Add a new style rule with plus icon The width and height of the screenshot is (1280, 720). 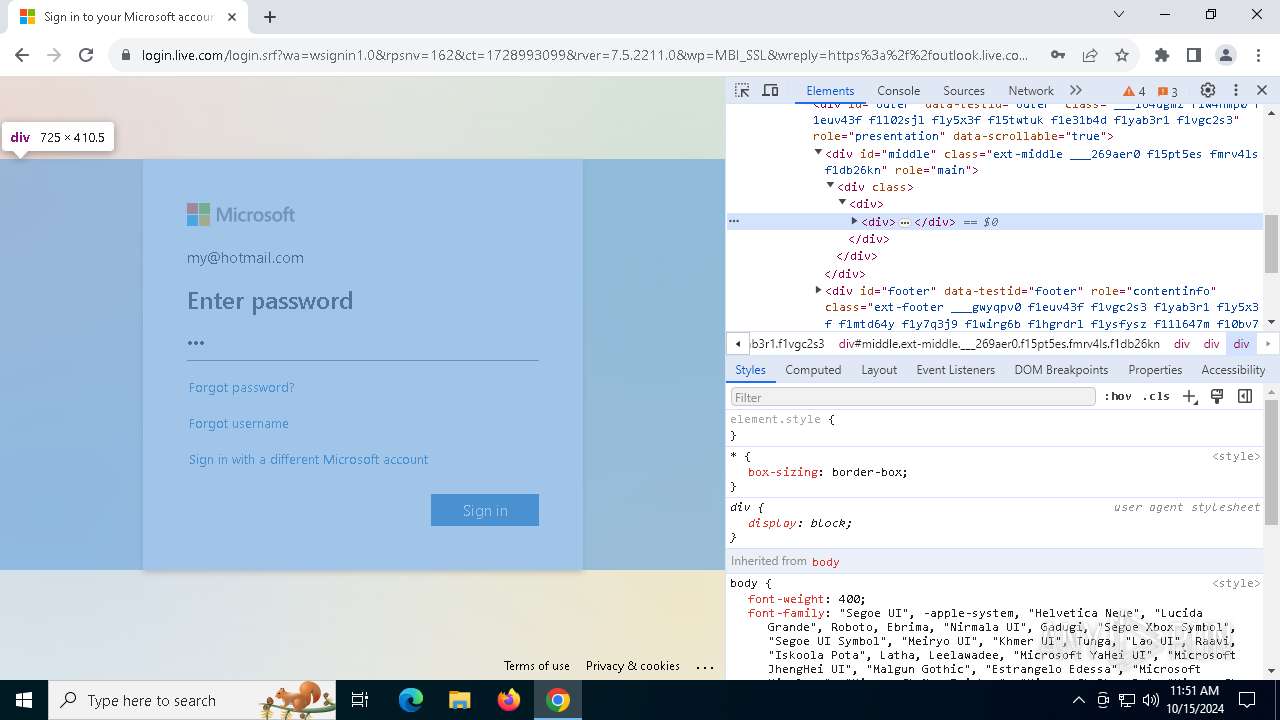click(1189, 397)
